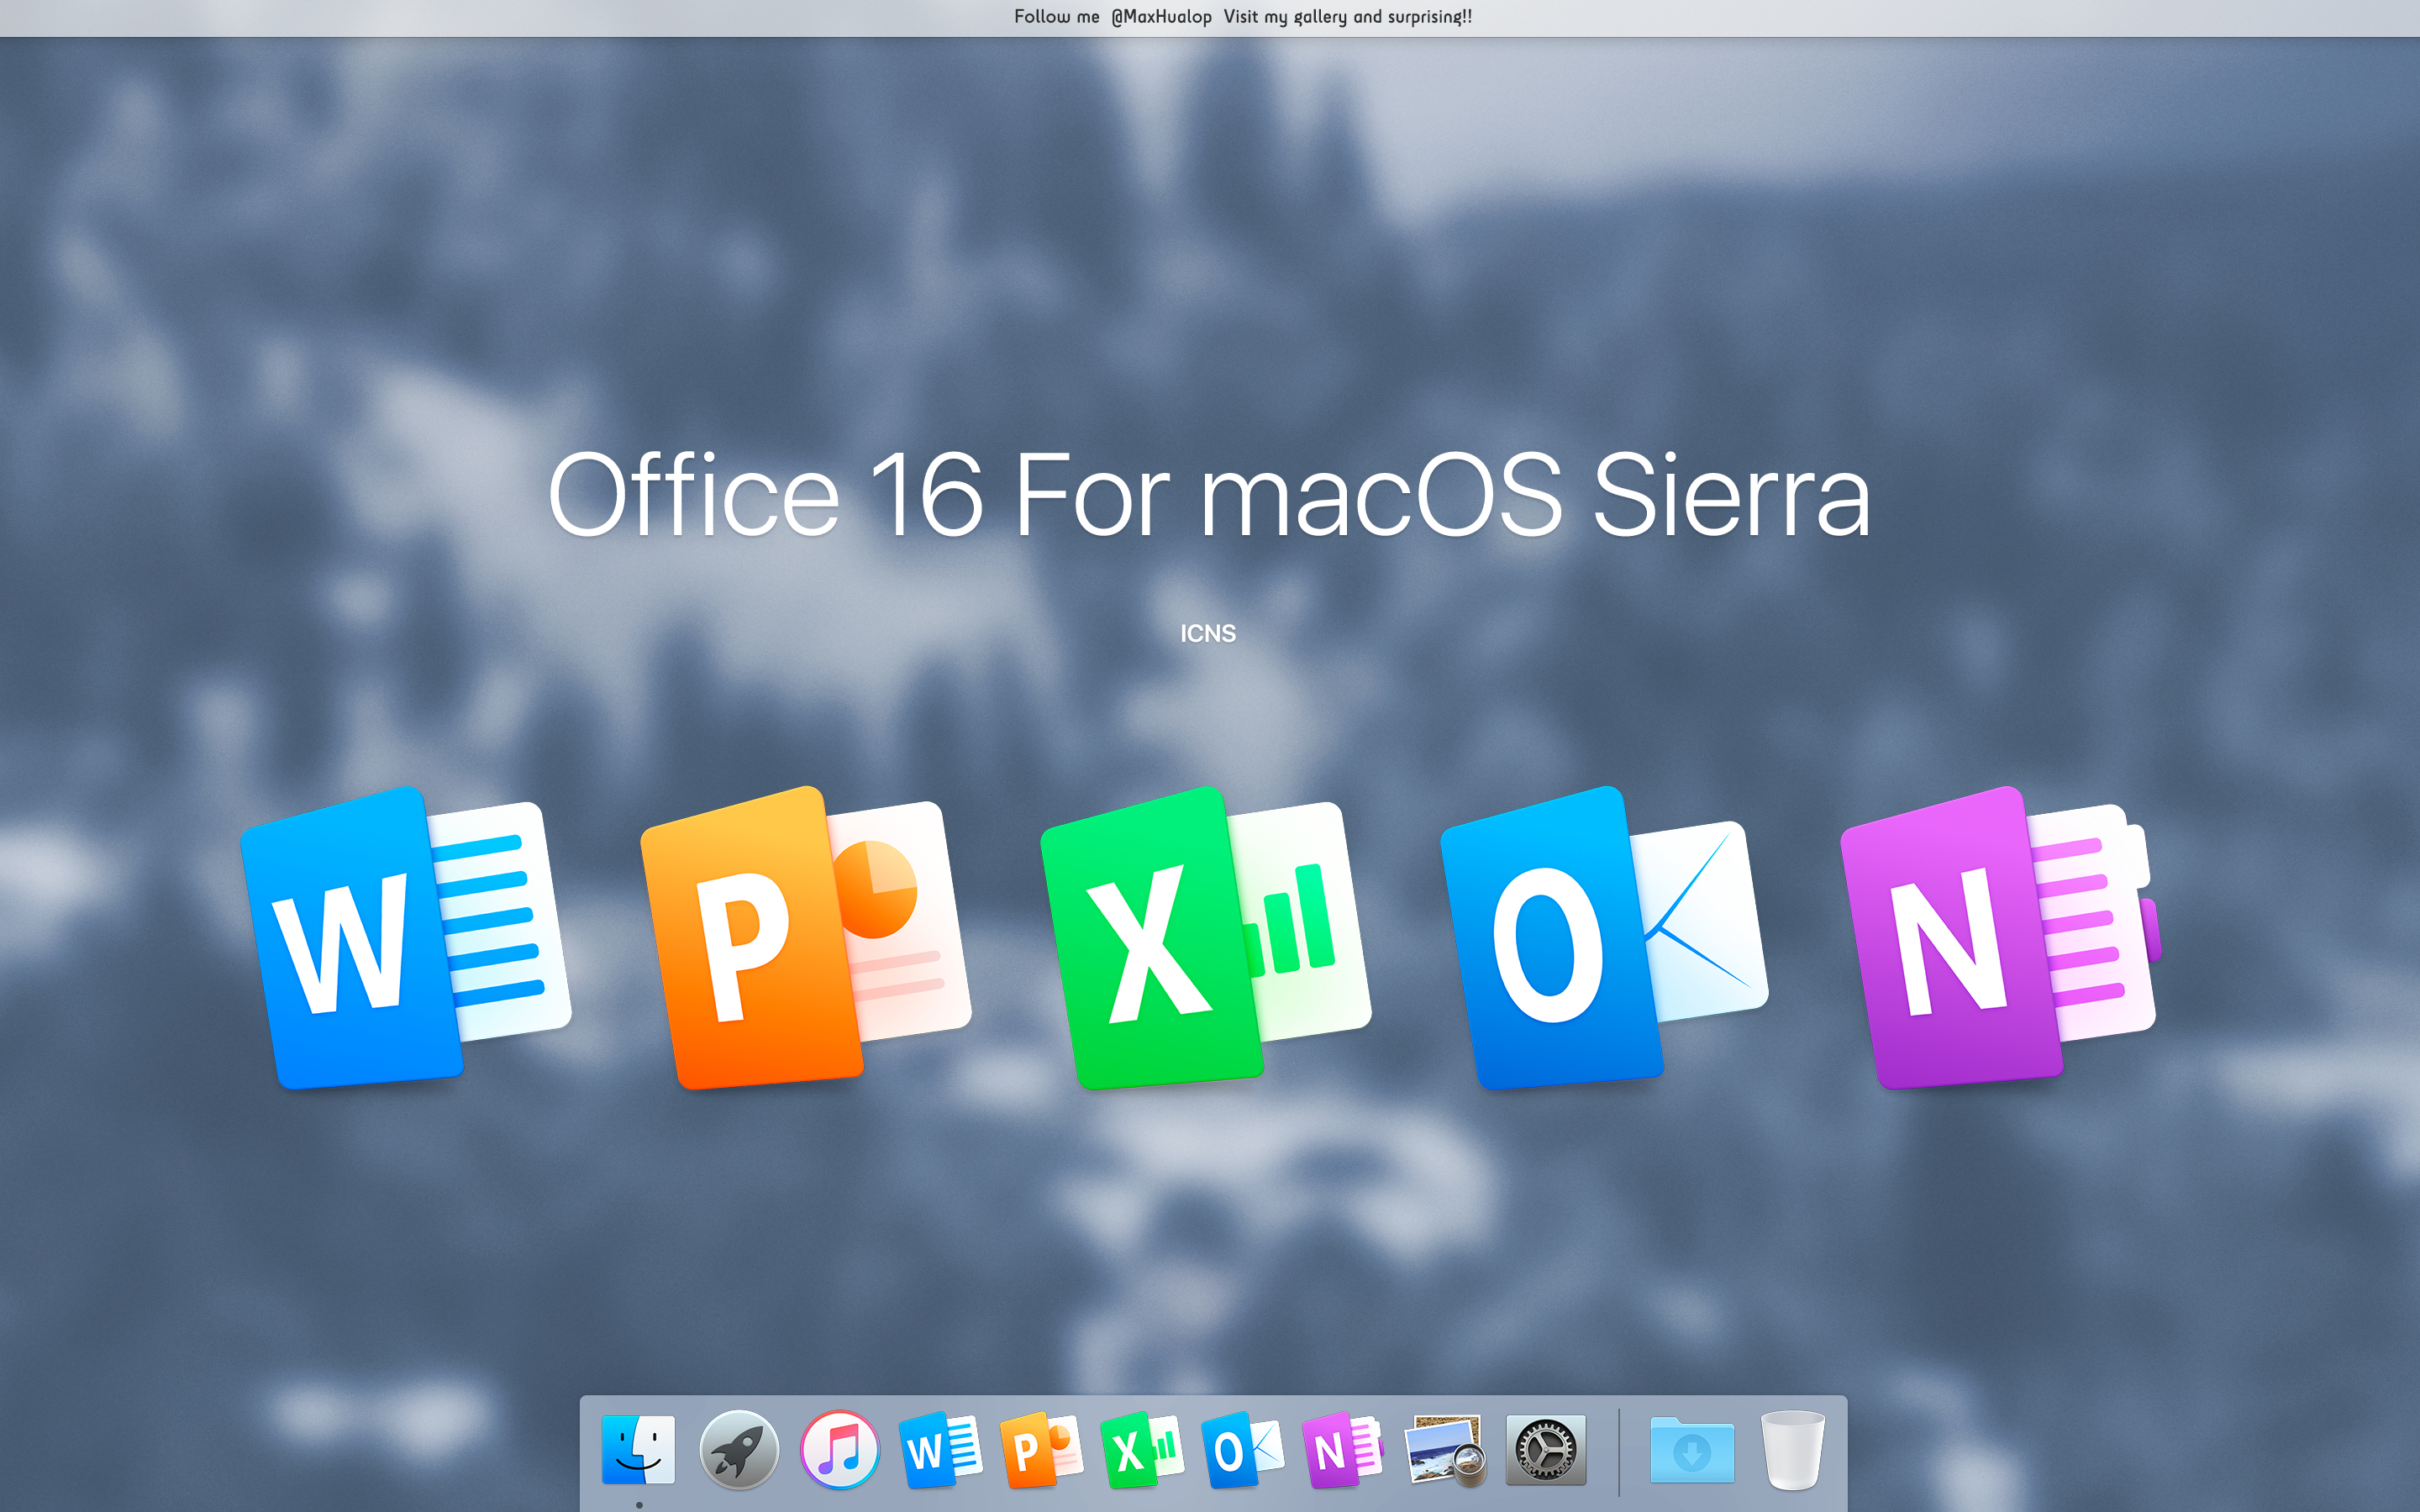Screen dimensions: 2420x1512
Task: Launch PowerPoint from the dock
Action: tap(1041, 1450)
